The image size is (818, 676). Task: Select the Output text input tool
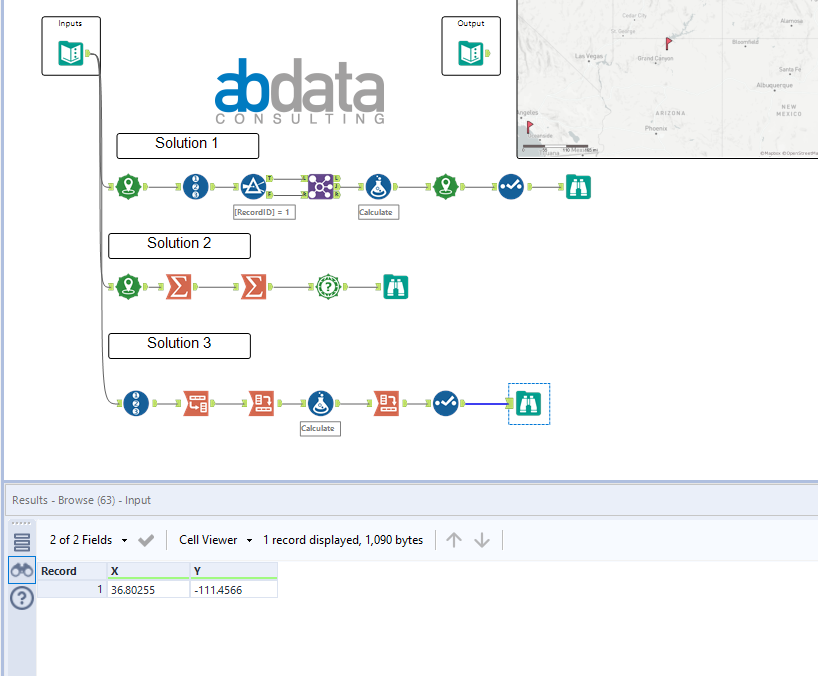[471, 53]
